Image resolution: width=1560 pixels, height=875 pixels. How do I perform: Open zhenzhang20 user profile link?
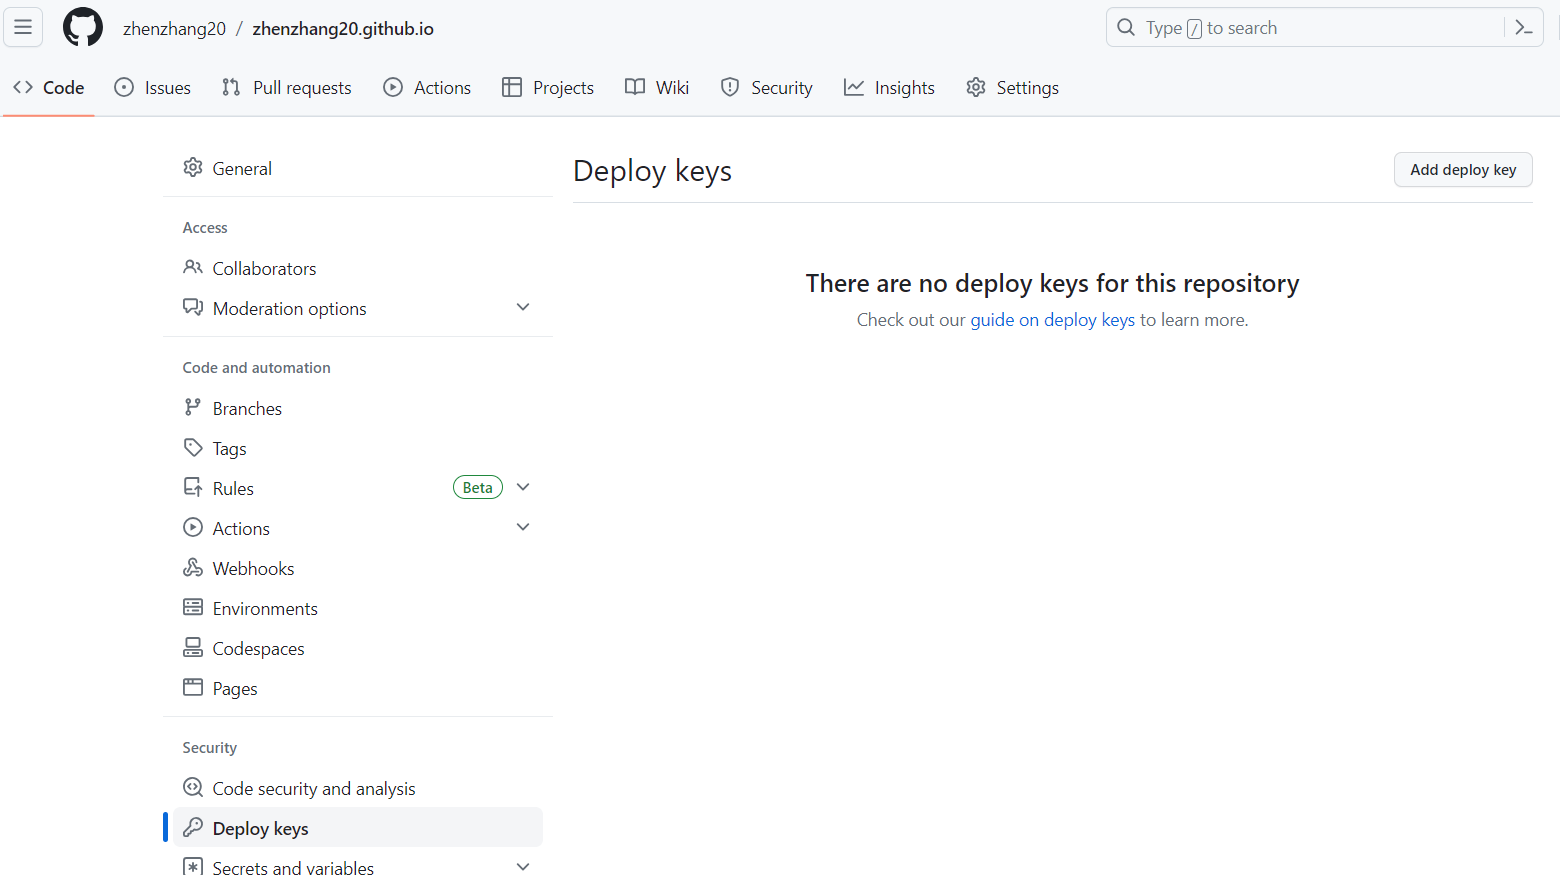pyautogui.click(x=174, y=29)
